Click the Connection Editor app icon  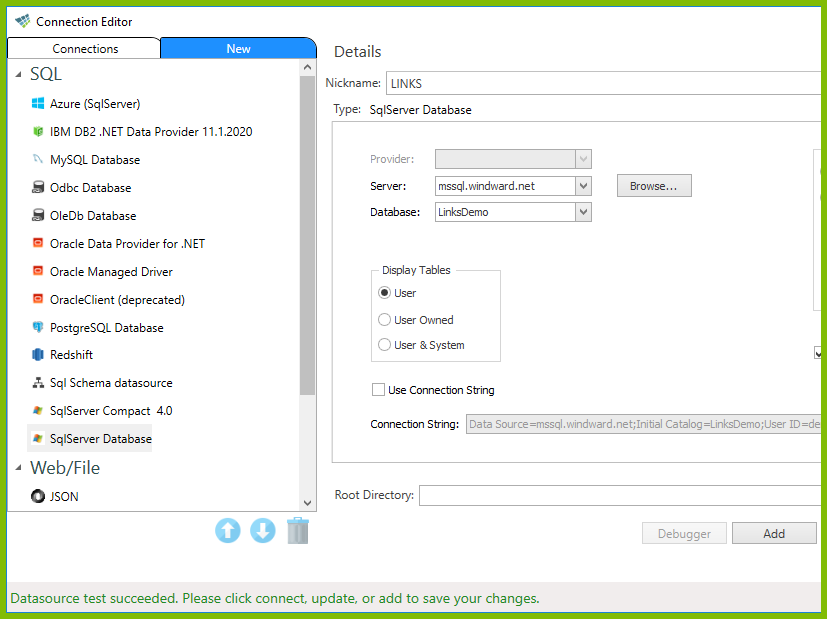pyautogui.click(x=23, y=22)
